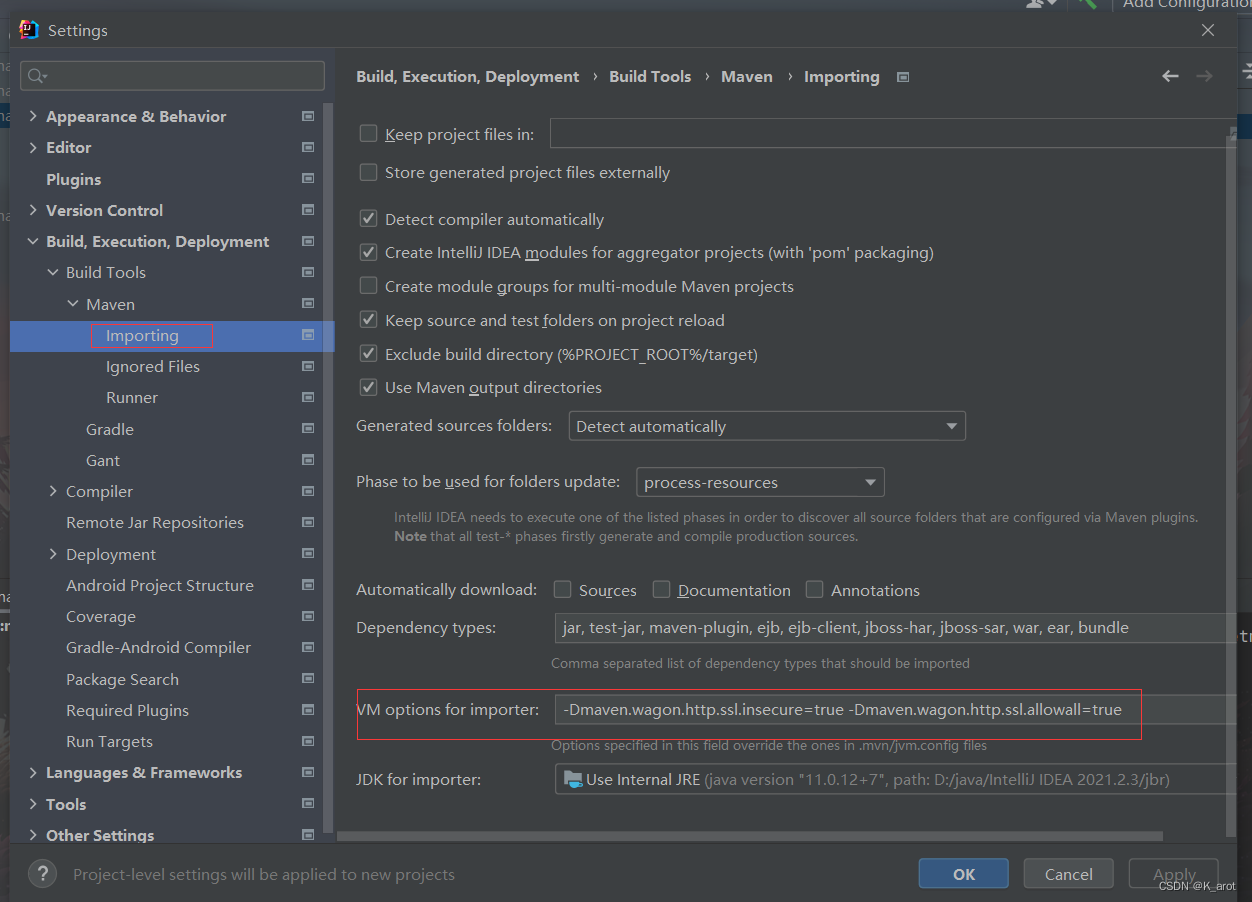
Task: Click Maven in breadcrumb path
Action: coord(747,76)
